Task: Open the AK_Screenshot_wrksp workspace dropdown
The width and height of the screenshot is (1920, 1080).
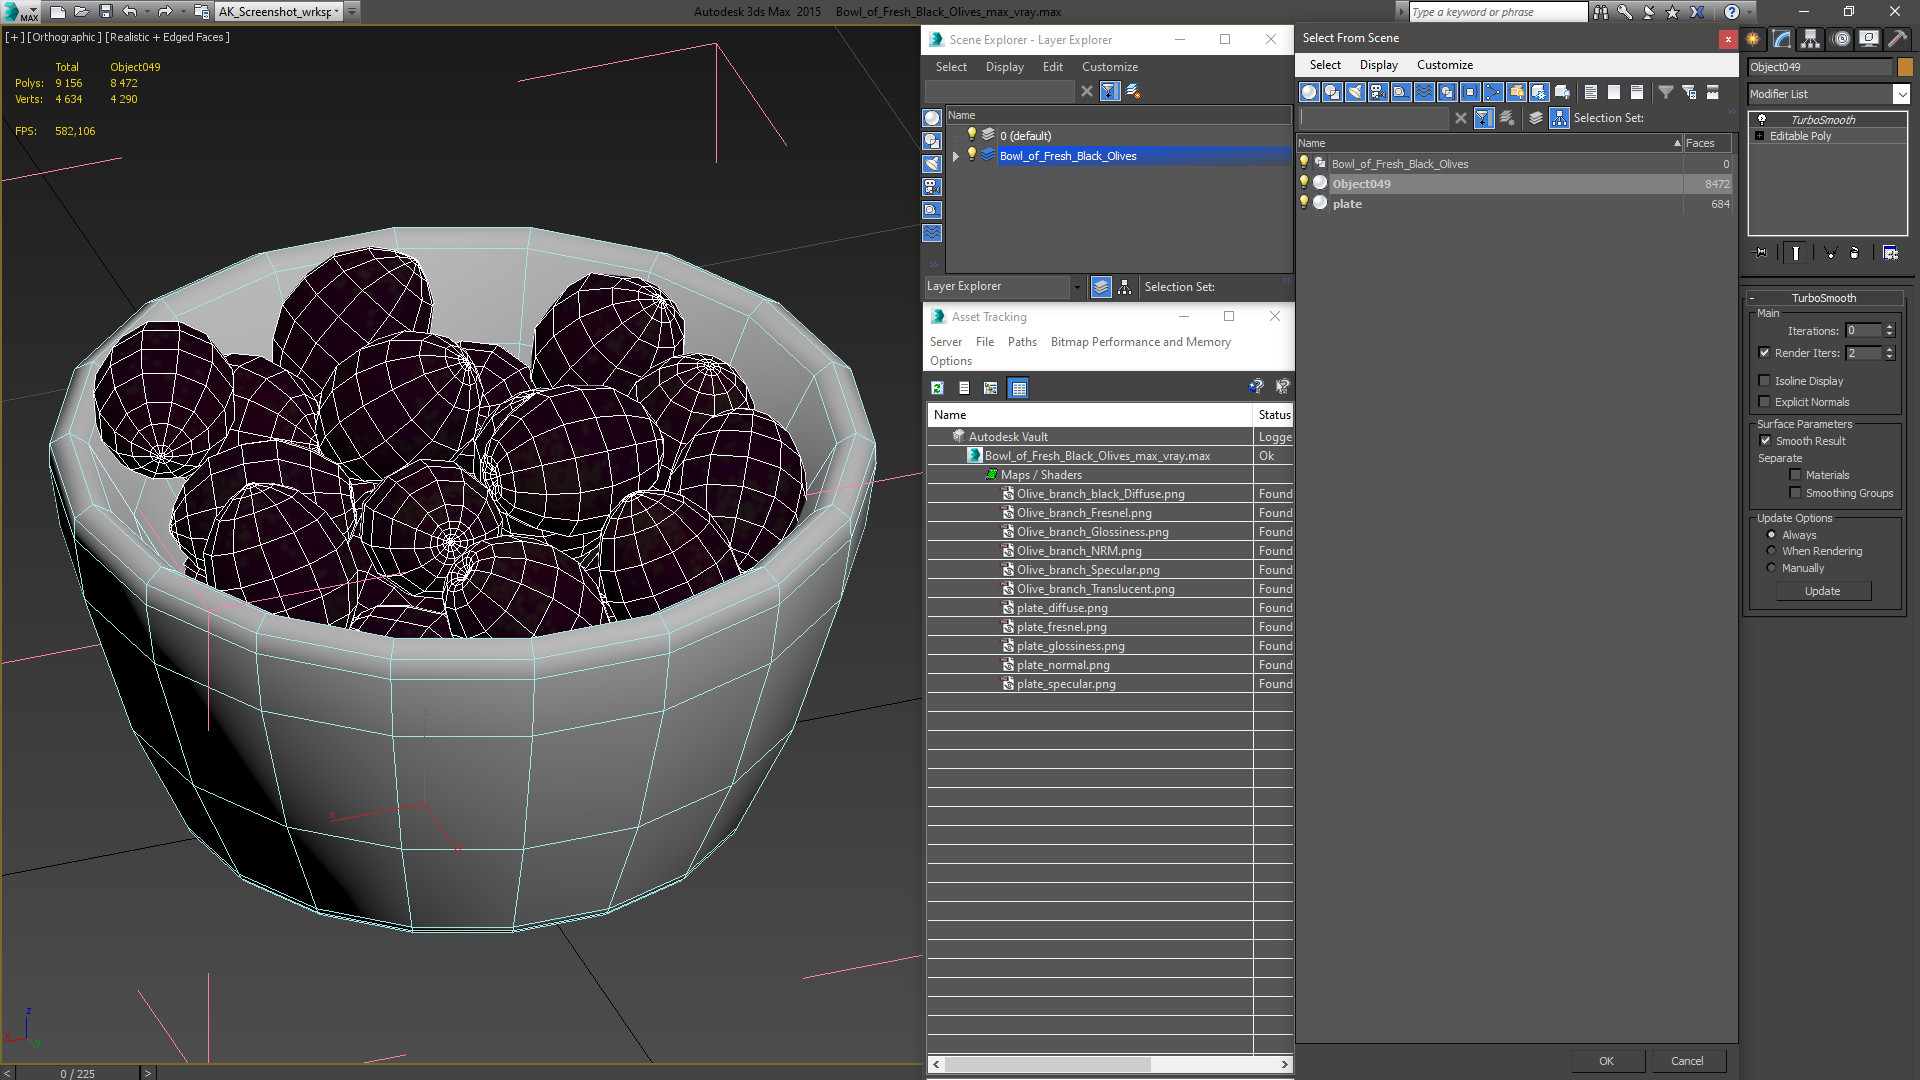Action: pyautogui.click(x=281, y=12)
